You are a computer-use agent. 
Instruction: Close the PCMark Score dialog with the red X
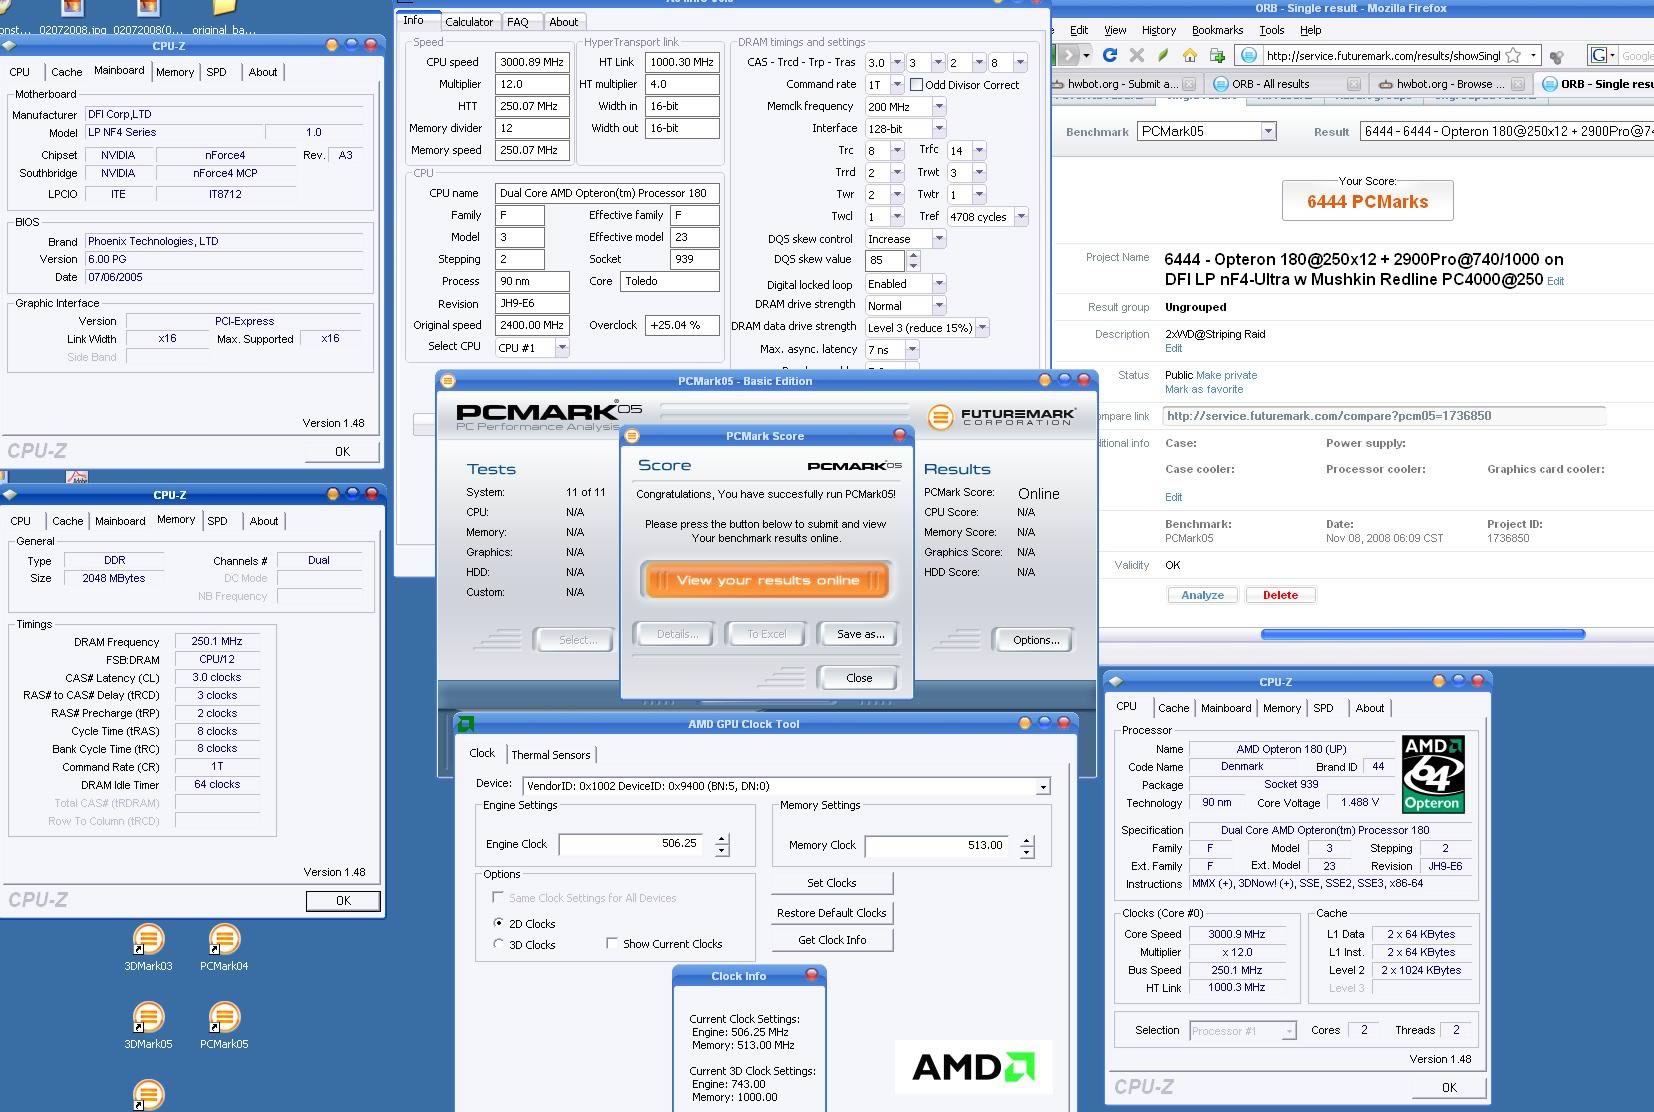tap(899, 435)
